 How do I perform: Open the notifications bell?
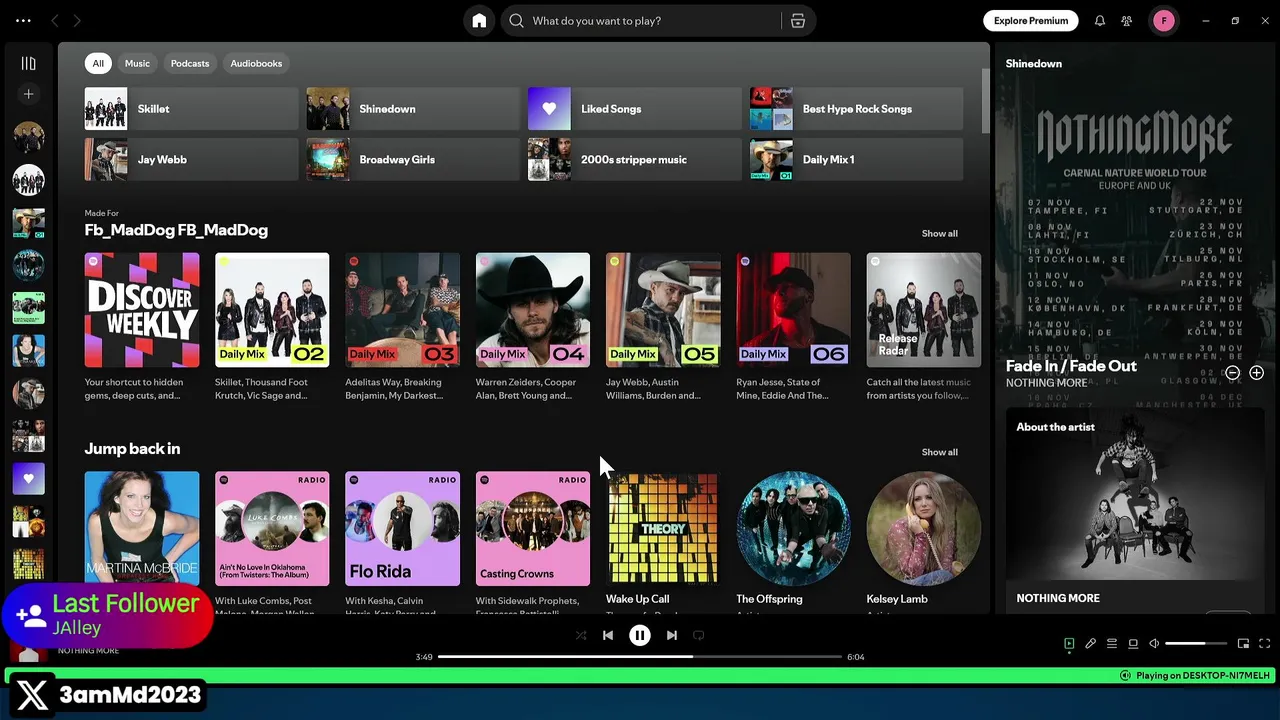click(1100, 21)
